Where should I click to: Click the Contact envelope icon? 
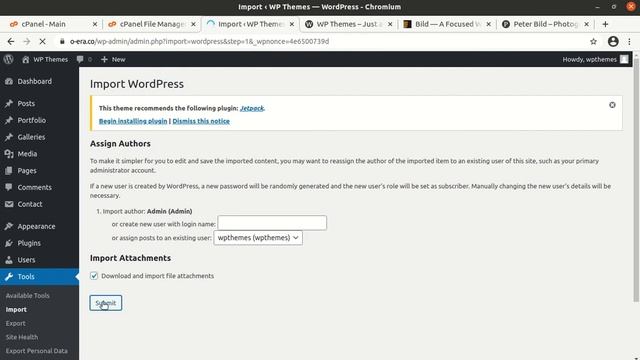[9, 204]
